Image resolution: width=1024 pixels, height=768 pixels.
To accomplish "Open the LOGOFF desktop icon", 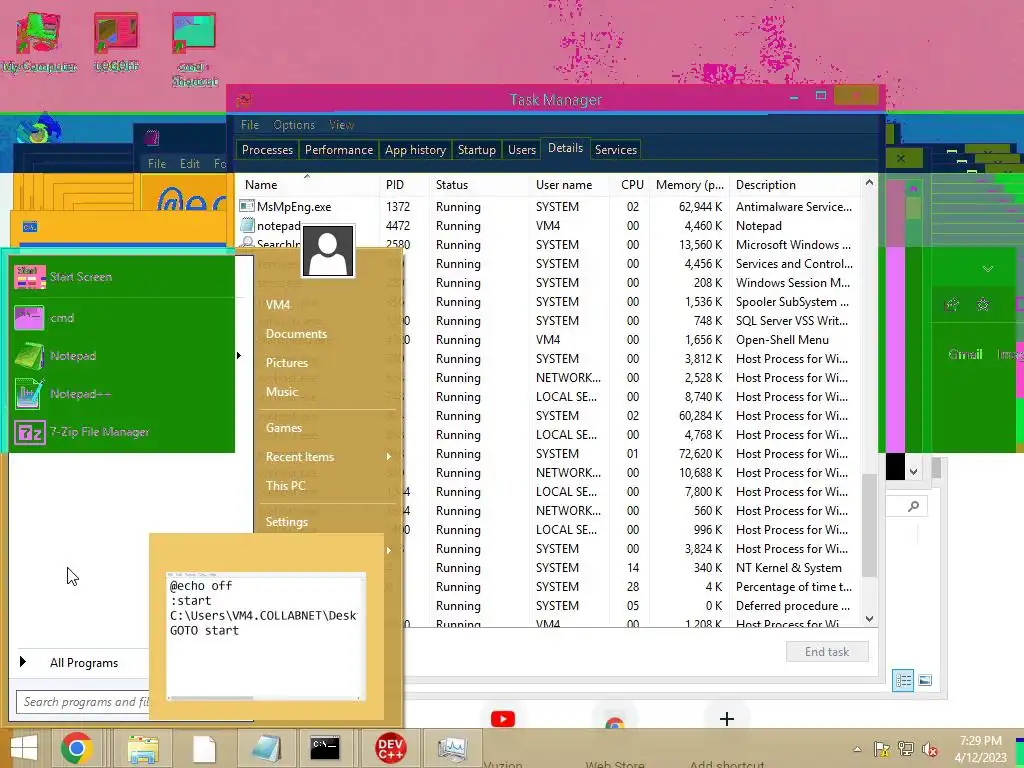I will (116, 42).
